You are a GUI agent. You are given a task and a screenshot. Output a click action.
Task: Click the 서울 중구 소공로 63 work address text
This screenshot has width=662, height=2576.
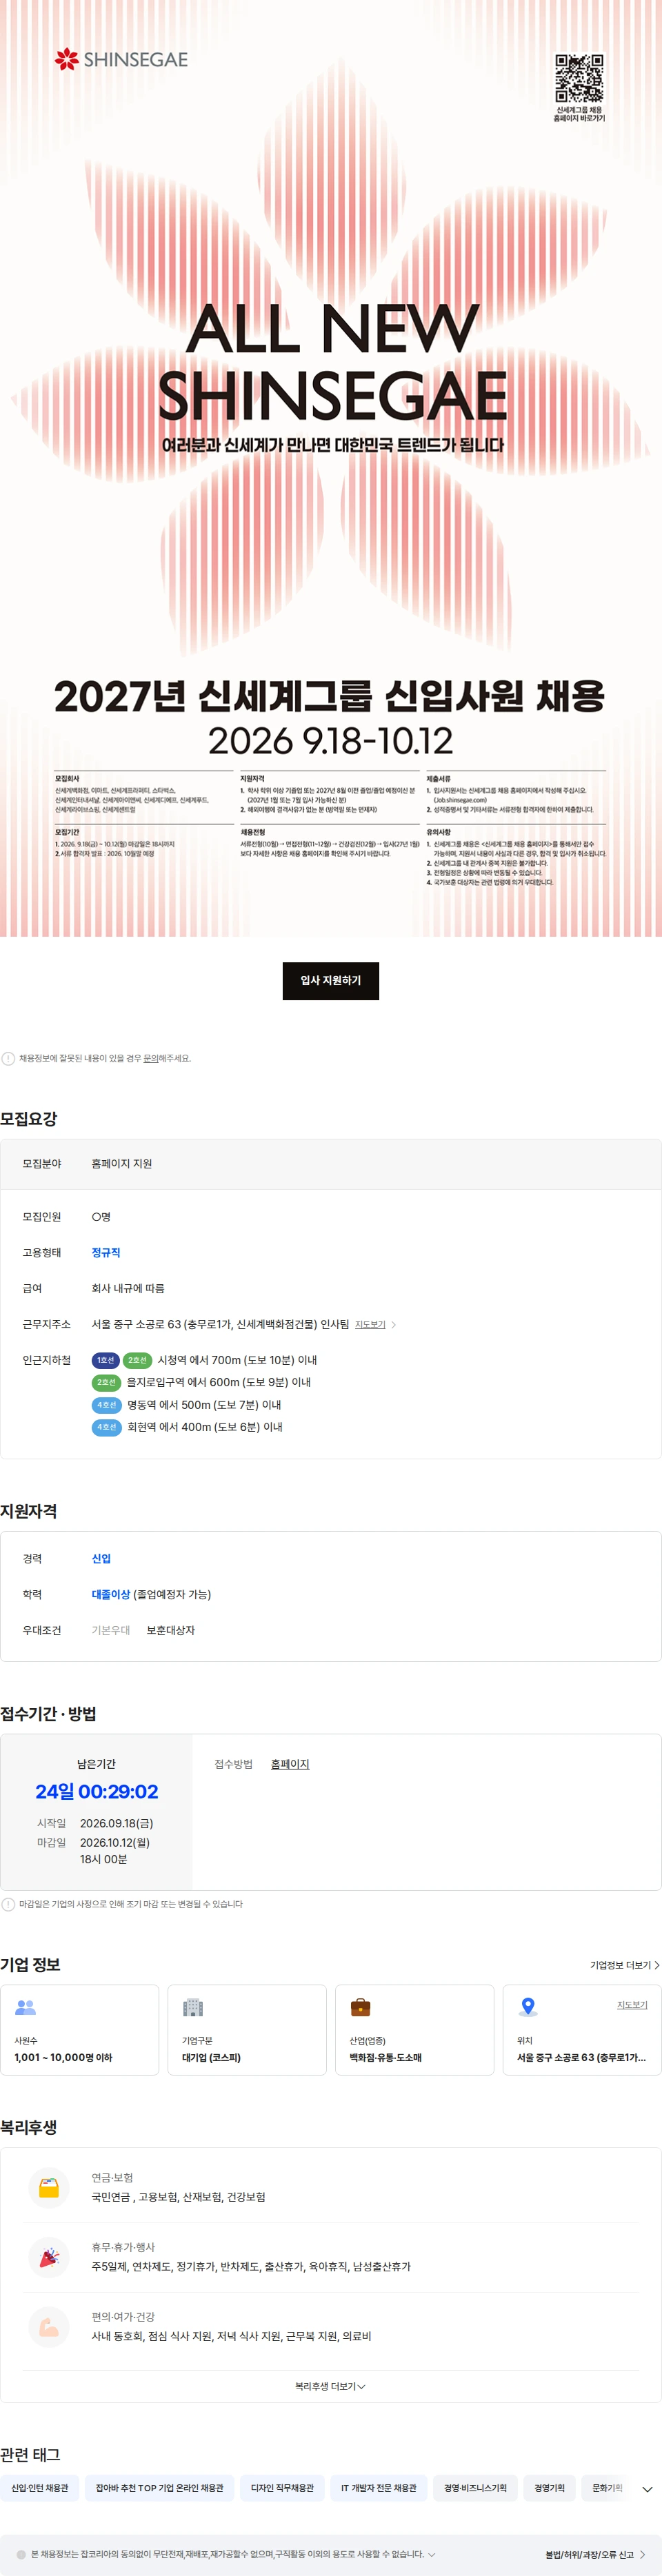[220, 1324]
